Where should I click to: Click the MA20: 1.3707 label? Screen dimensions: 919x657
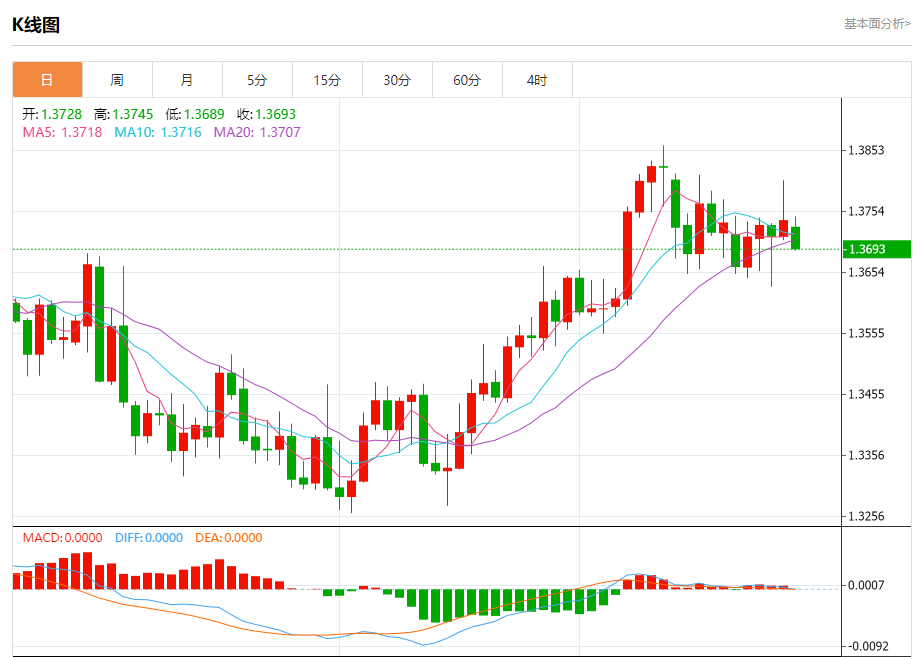[x=257, y=132]
